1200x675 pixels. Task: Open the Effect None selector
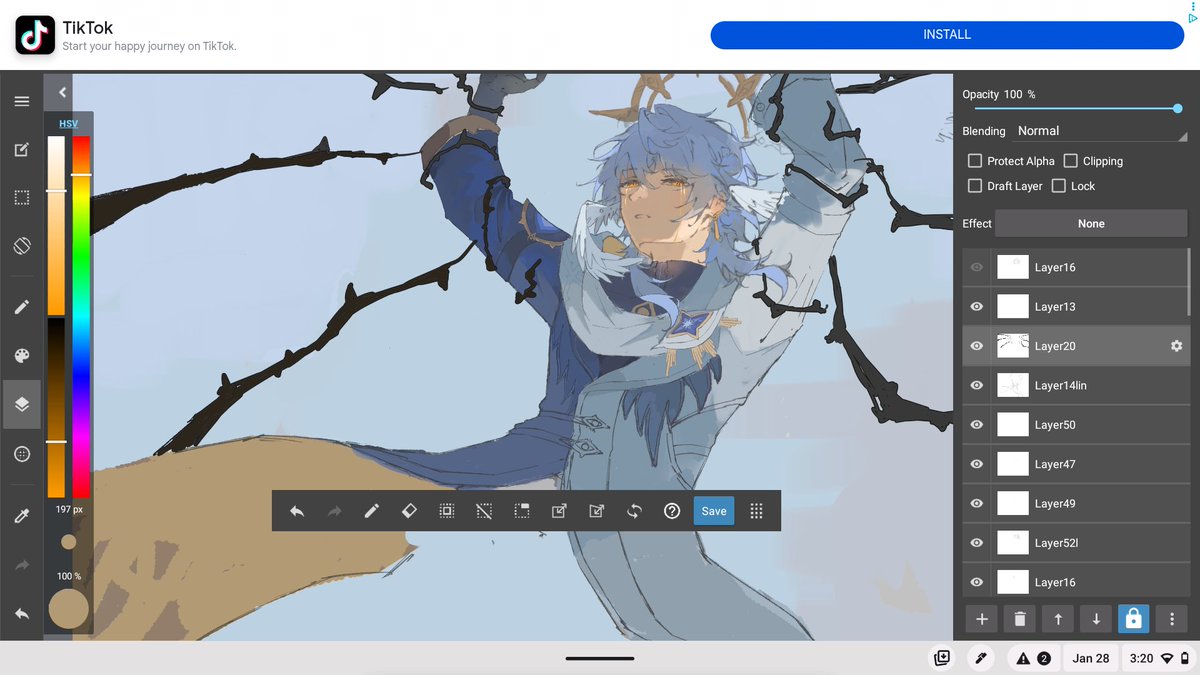coord(1091,224)
